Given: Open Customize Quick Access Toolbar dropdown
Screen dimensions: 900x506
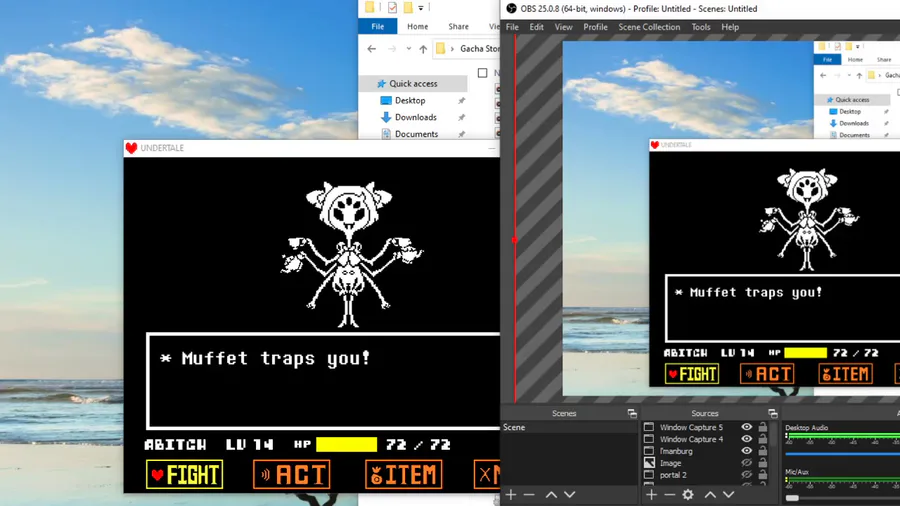Looking at the screenshot, I should [421, 8].
